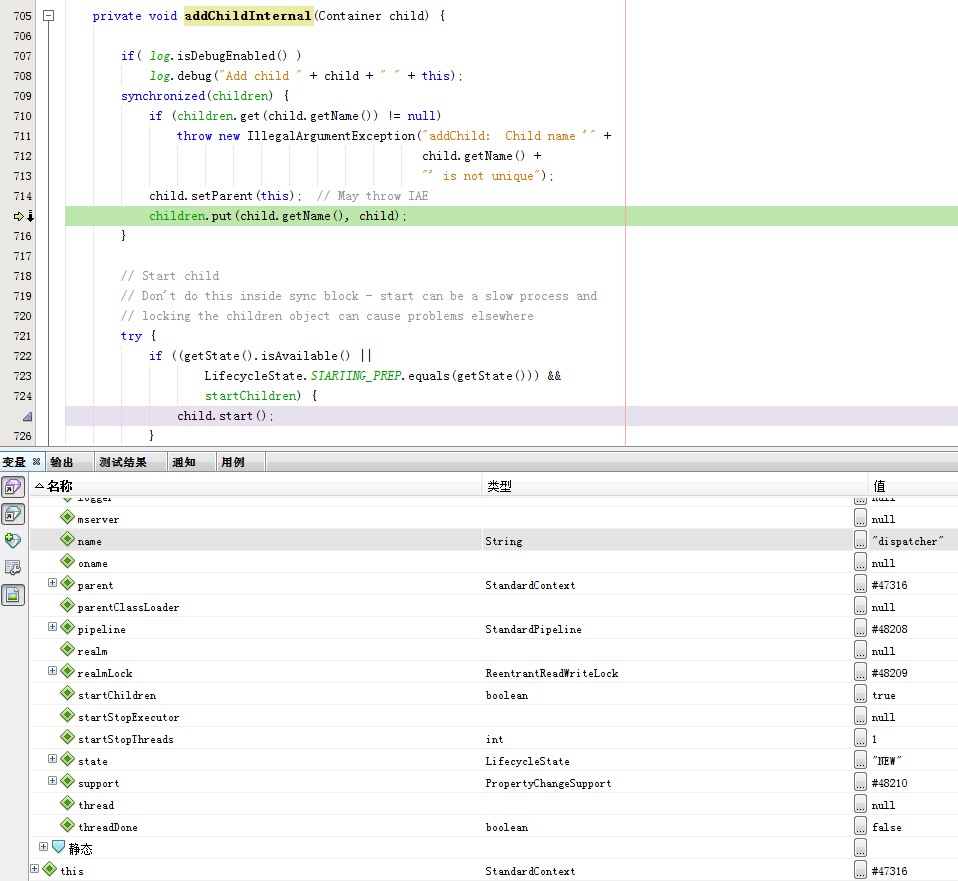958x881 pixels.
Task: Expand the parent variable node
Action: [53, 583]
